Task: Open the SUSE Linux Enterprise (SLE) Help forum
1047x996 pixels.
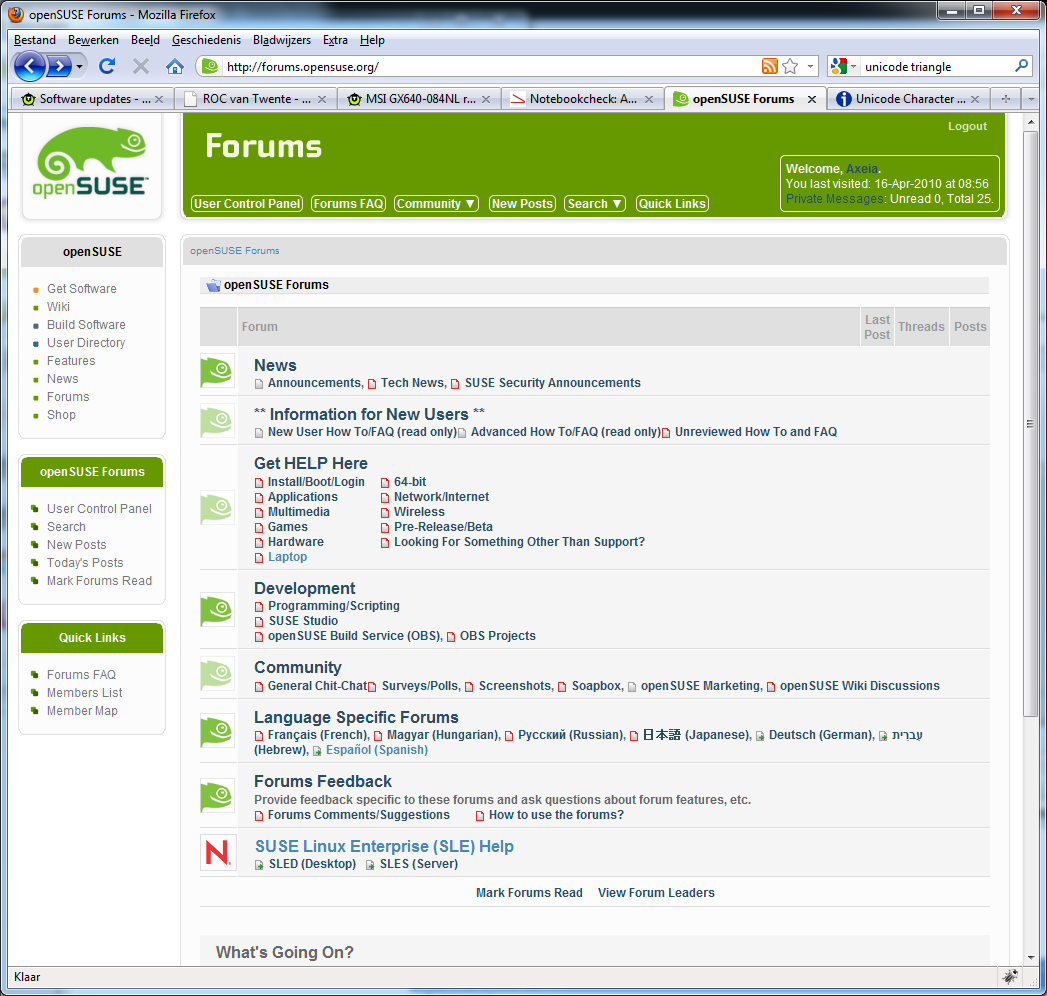Action: coord(384,846)
